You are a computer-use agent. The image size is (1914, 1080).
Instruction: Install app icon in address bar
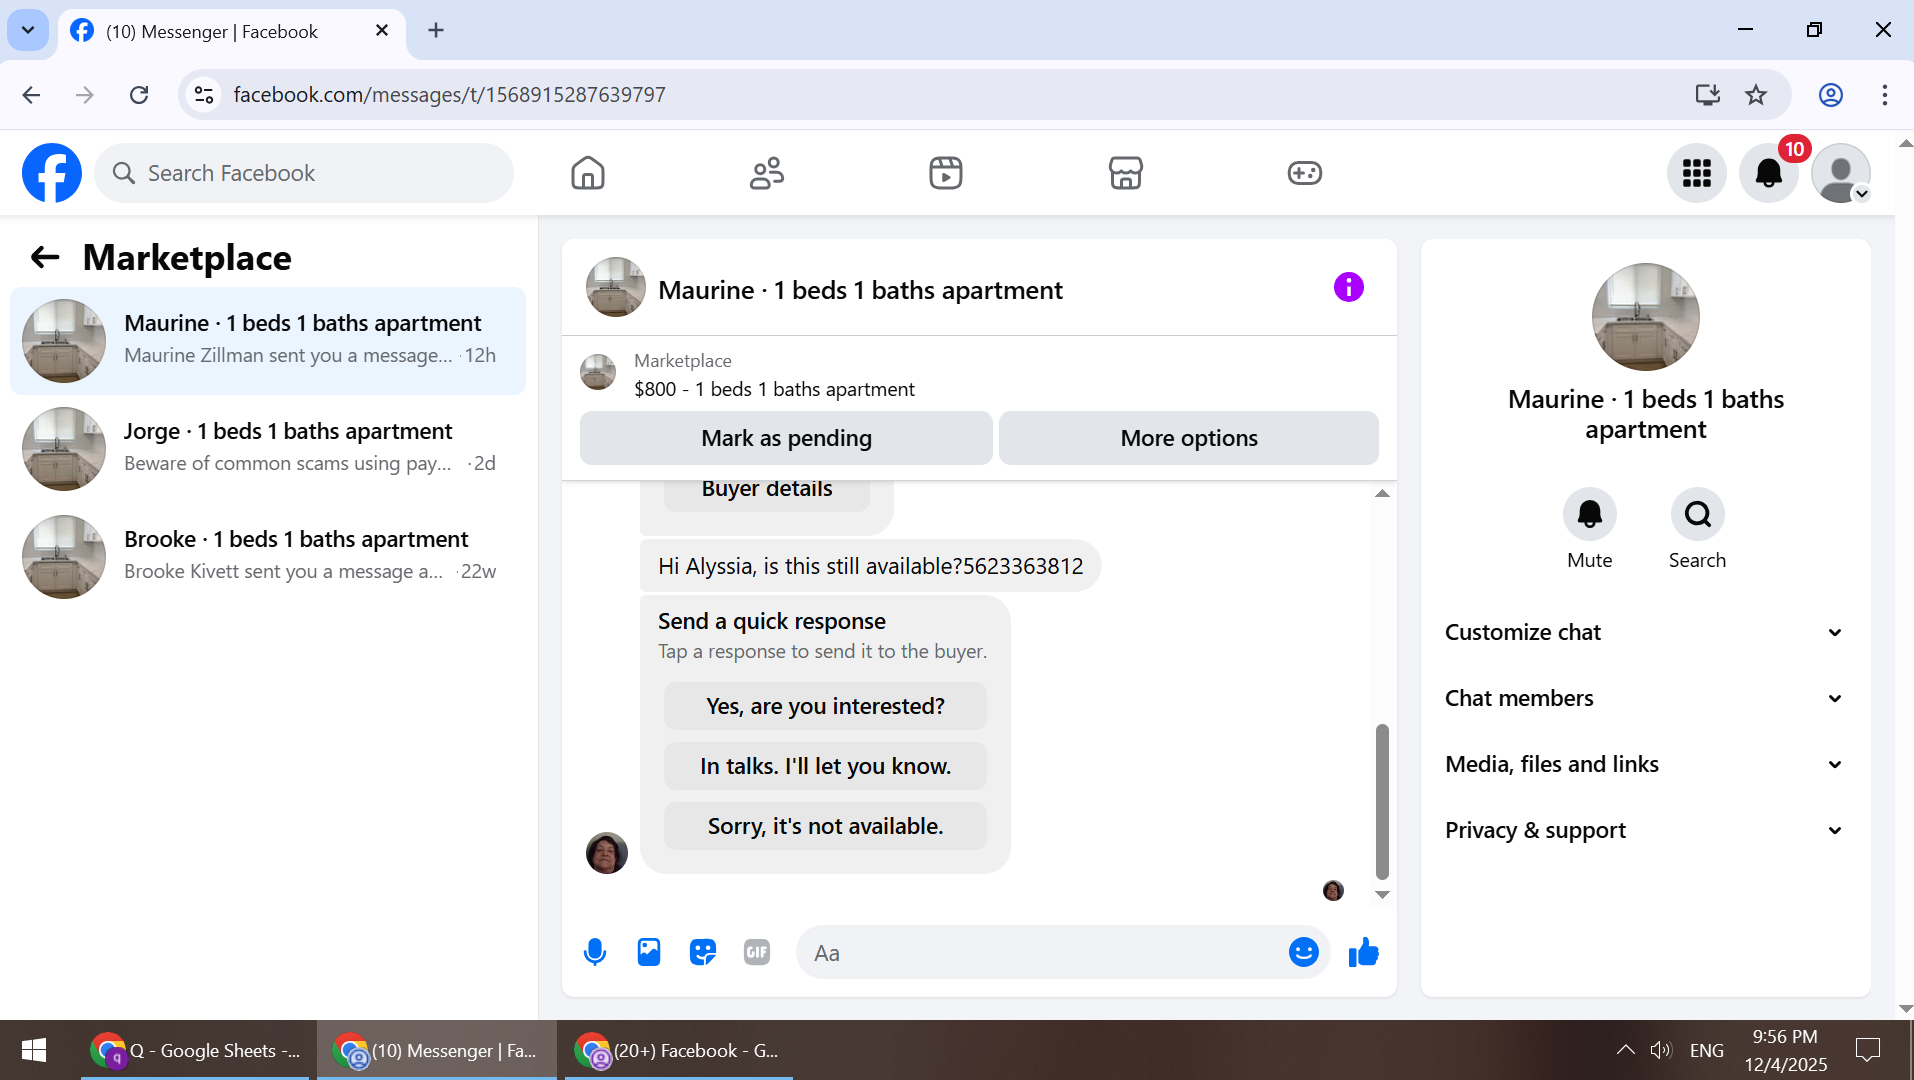[1708, 95]
